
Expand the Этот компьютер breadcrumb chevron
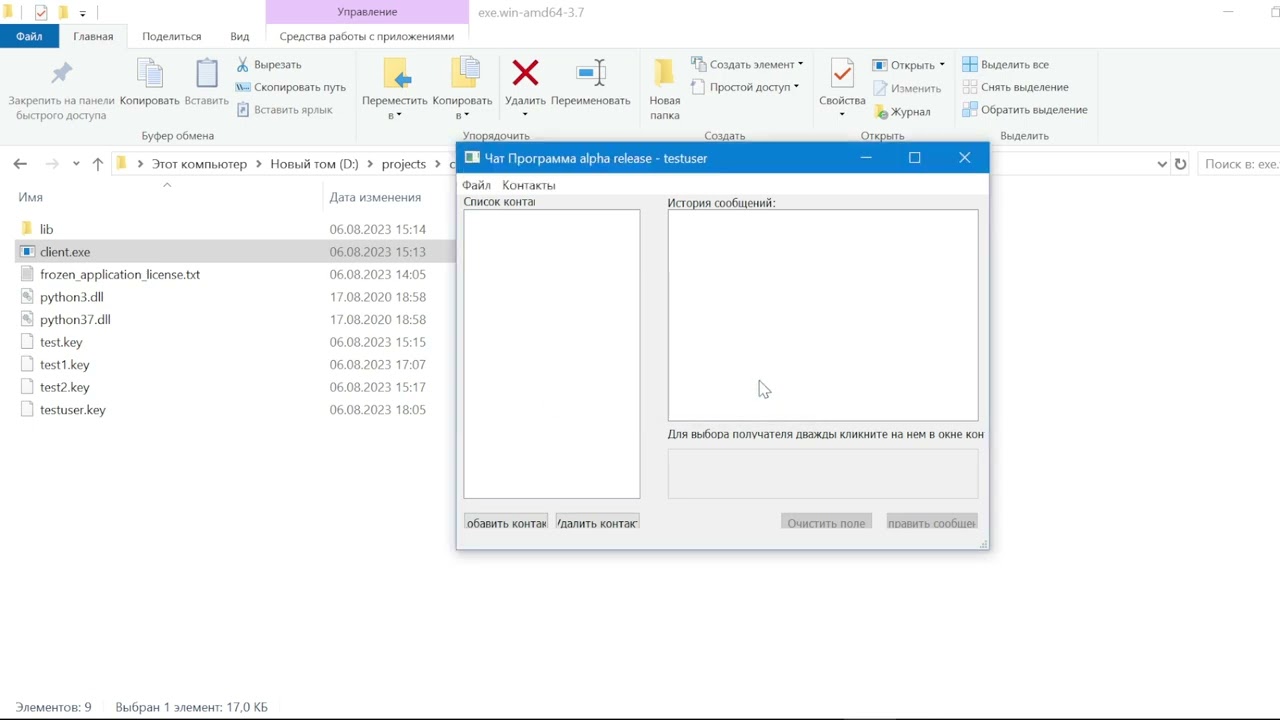pos(259,164)
